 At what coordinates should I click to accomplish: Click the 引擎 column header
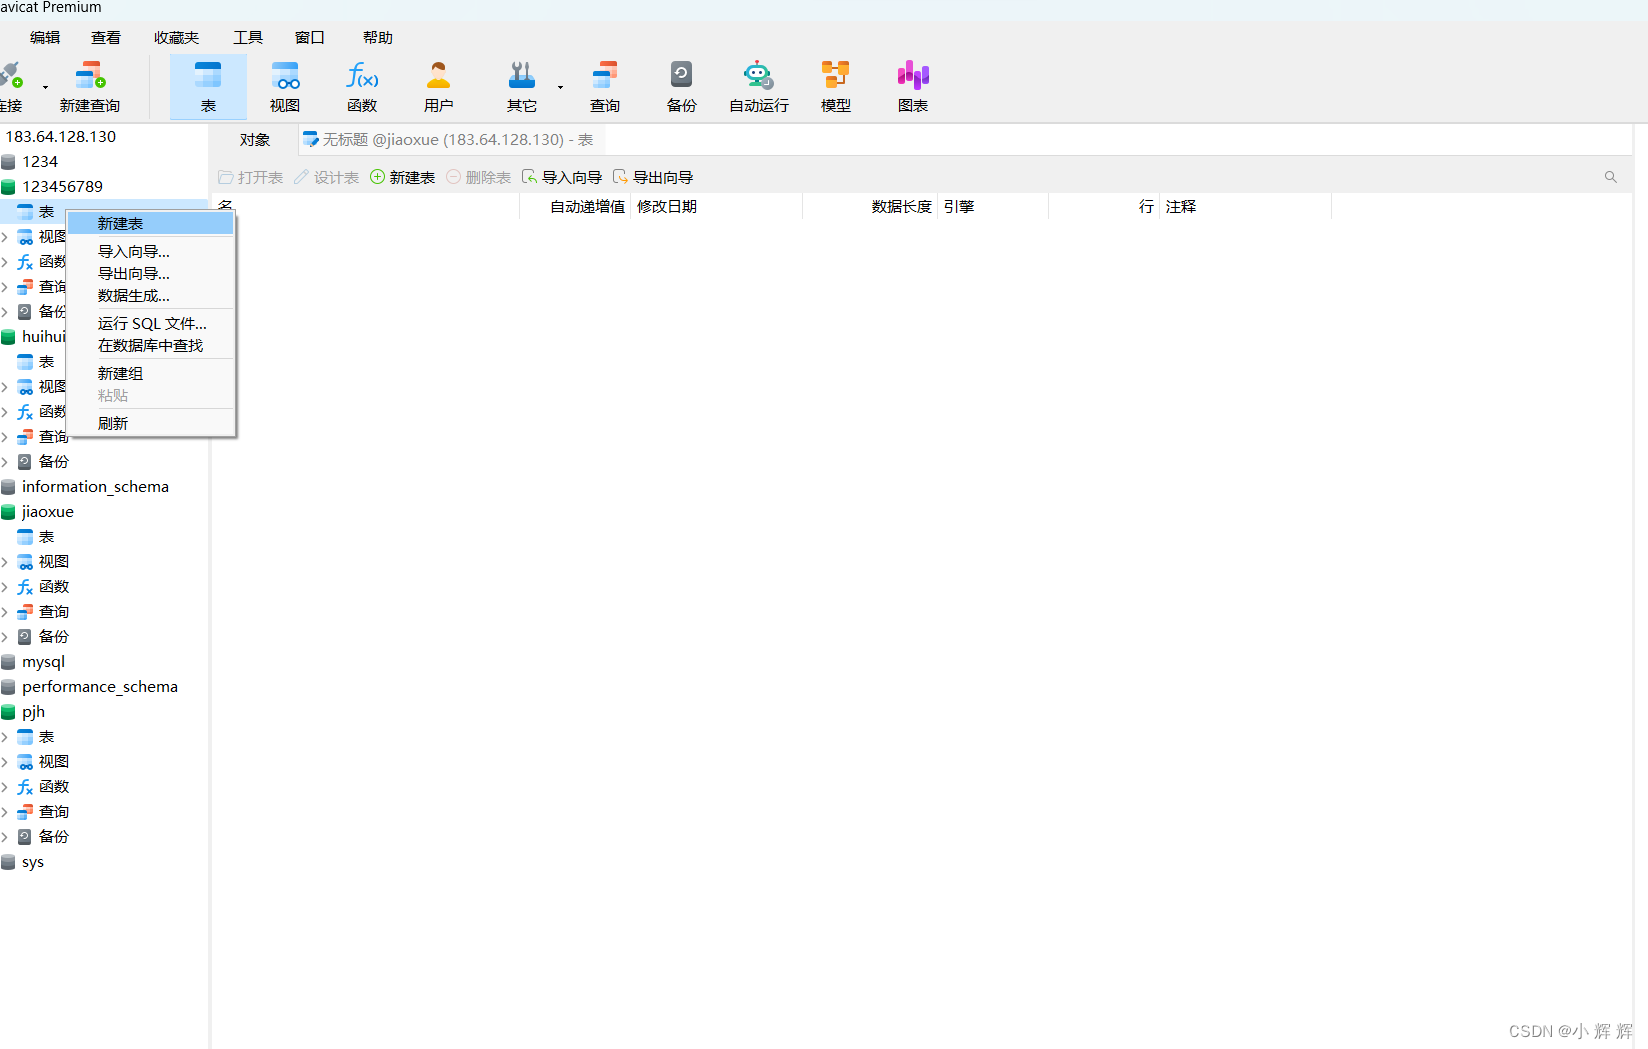pos(993,207)
